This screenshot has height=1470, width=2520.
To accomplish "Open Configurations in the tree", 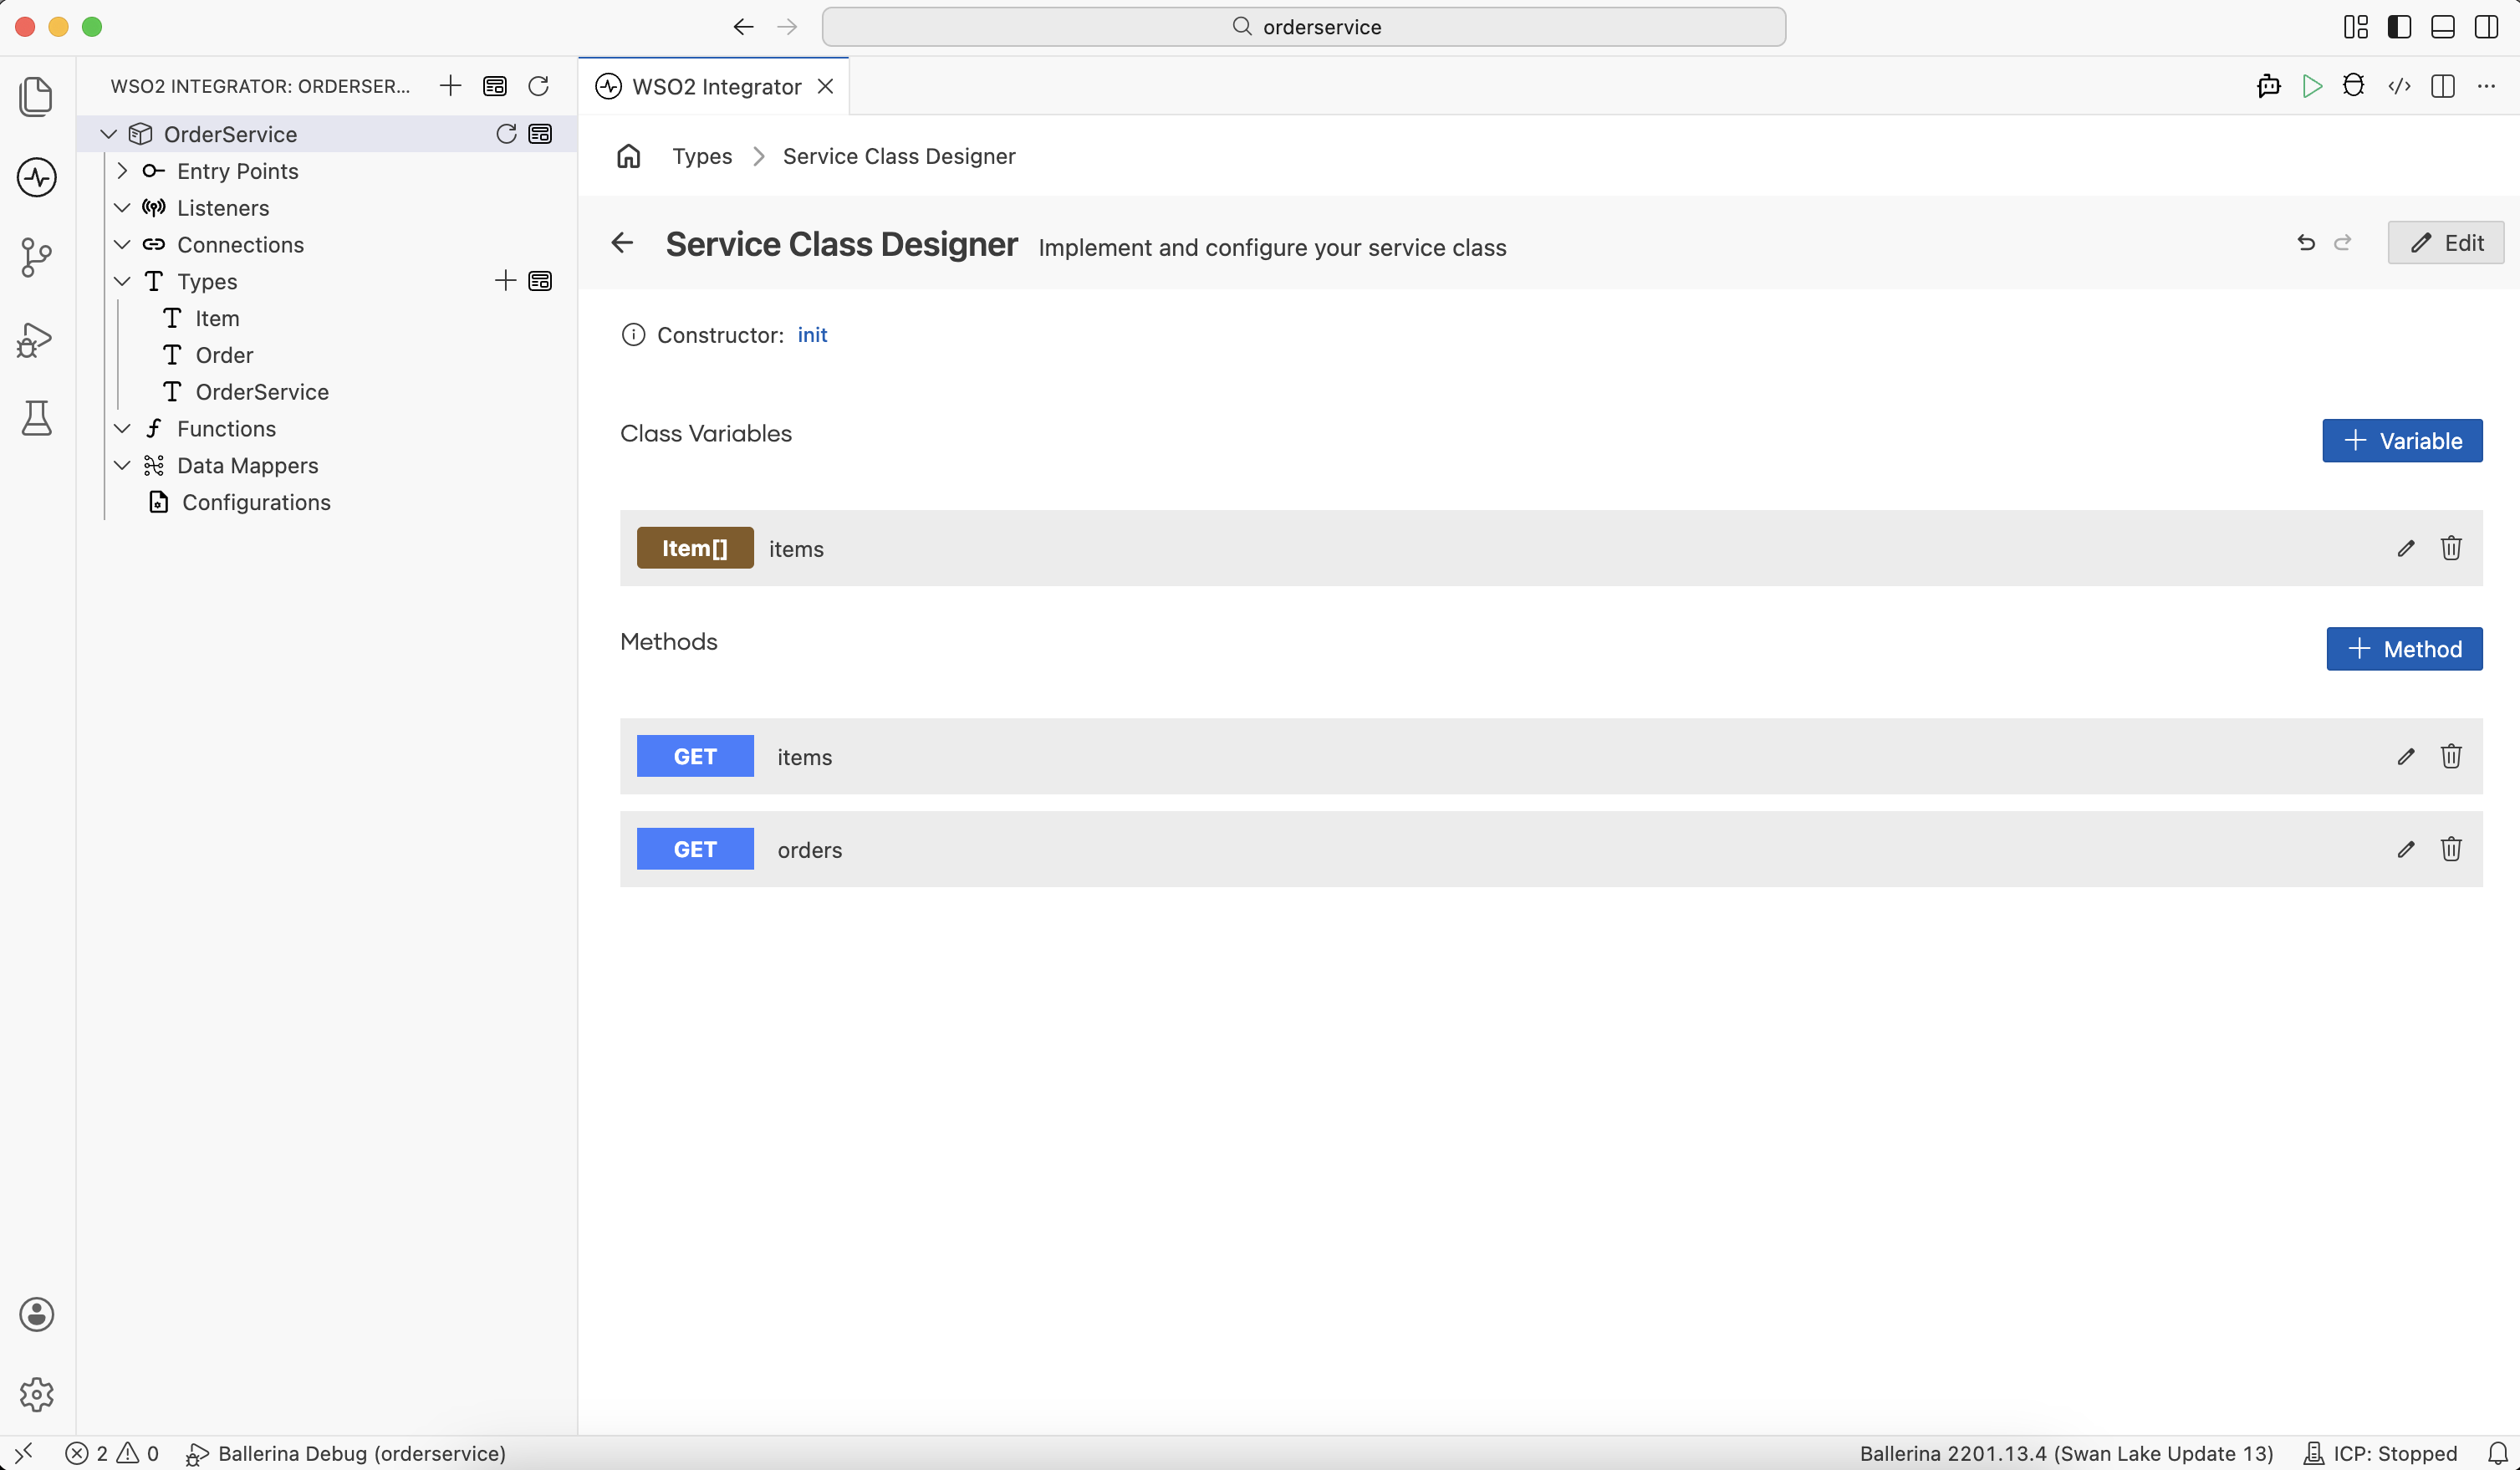I will [256, 502].
